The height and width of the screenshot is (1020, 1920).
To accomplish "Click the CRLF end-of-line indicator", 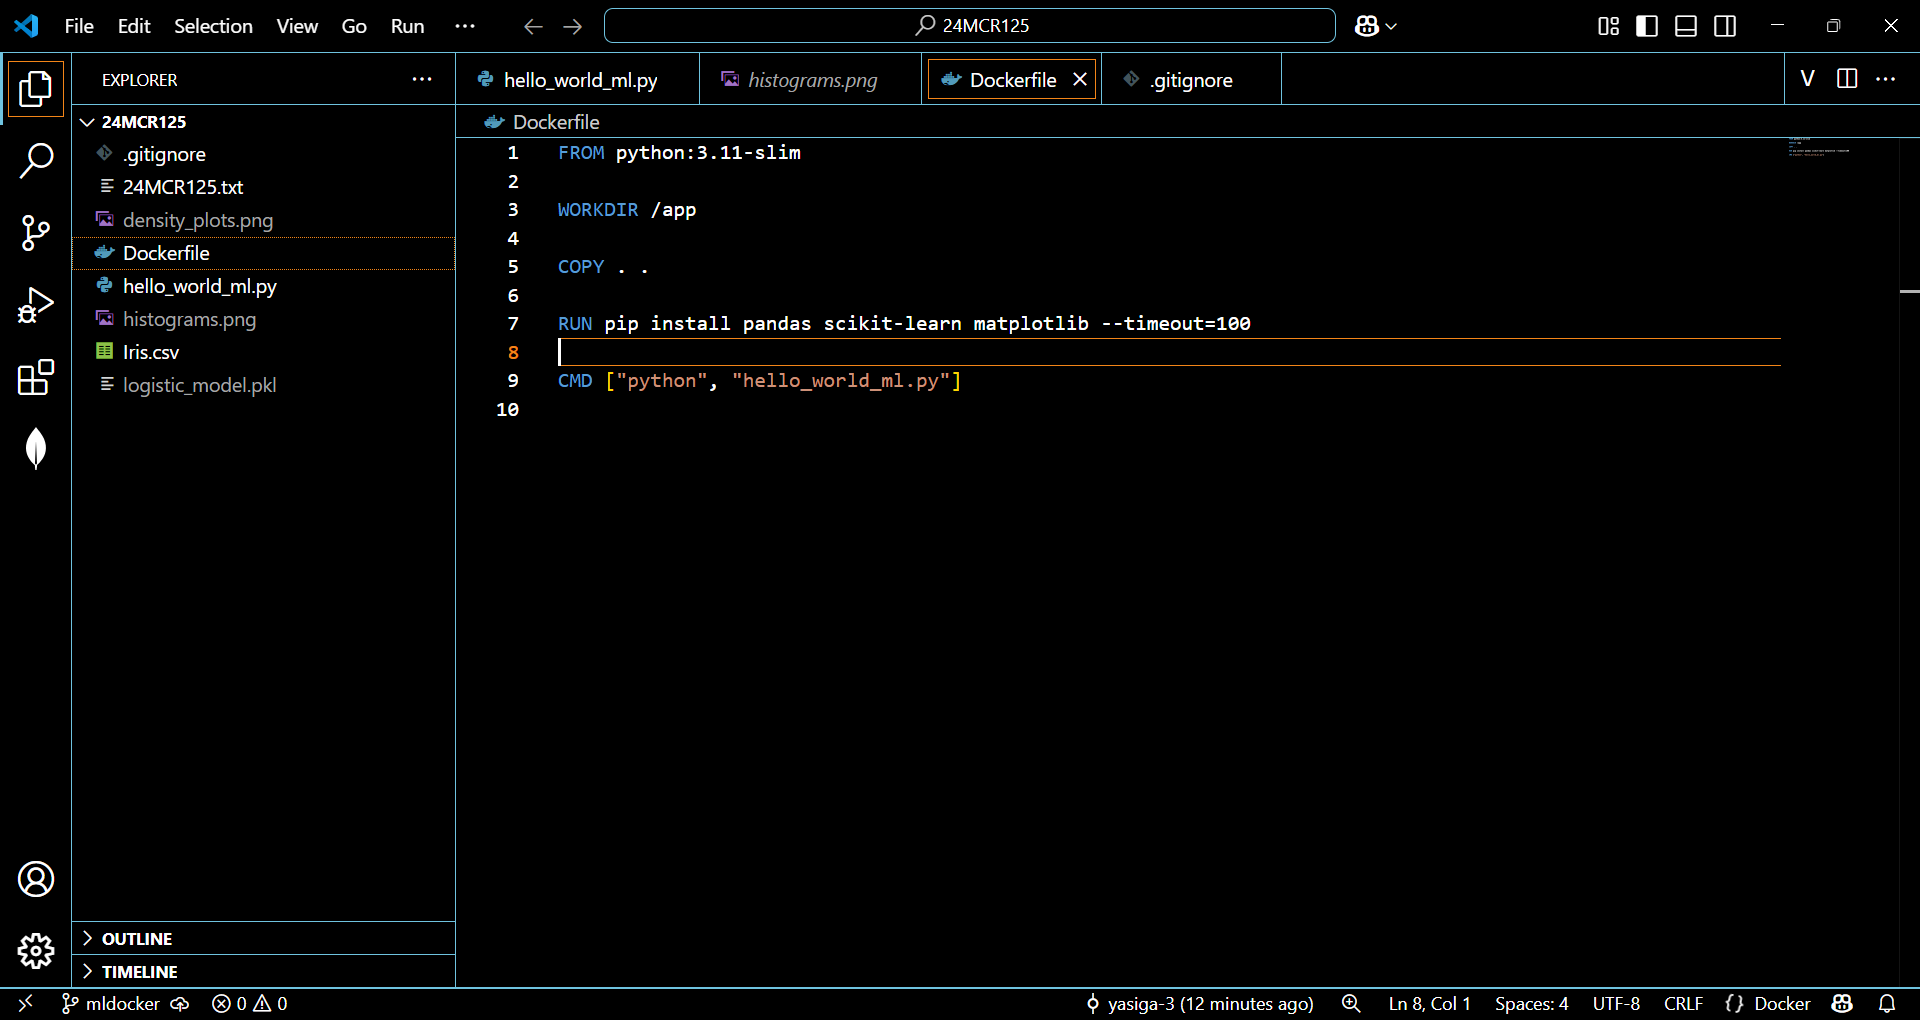I will (1683, 1003).
